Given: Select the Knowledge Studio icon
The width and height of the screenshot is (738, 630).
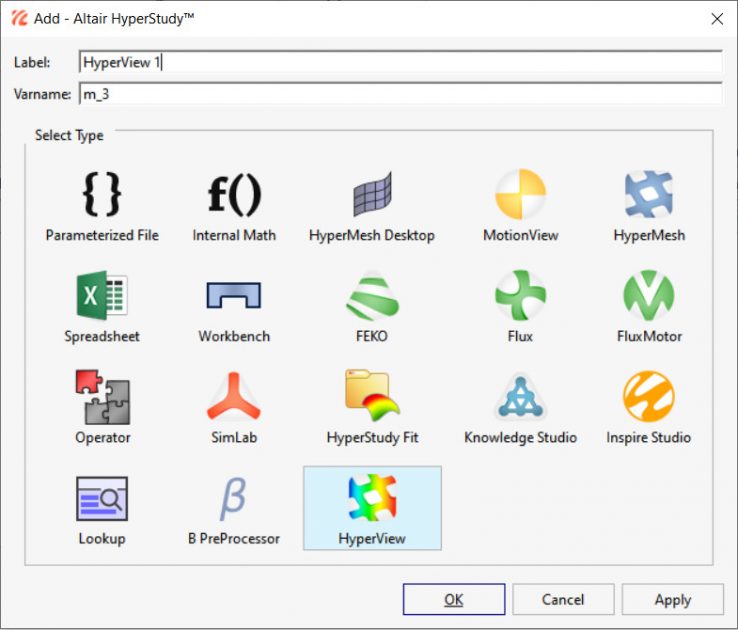Looking at the screenshot, I should coord(520,398).
